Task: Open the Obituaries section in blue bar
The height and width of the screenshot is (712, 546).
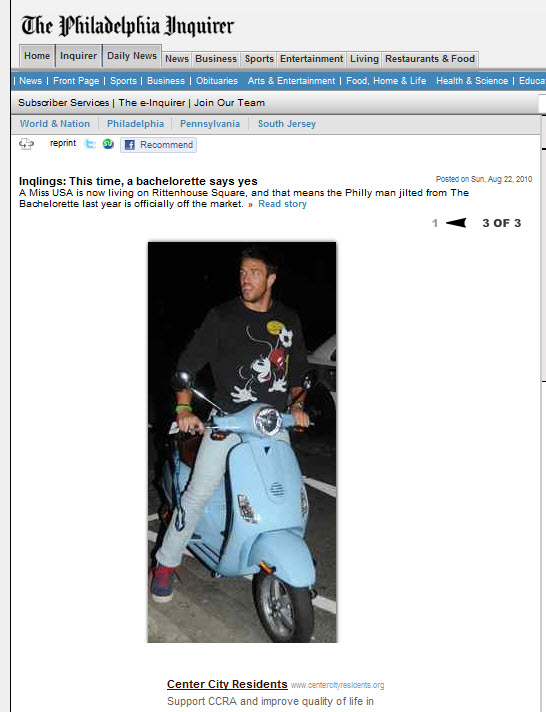Action: [217, 81]
